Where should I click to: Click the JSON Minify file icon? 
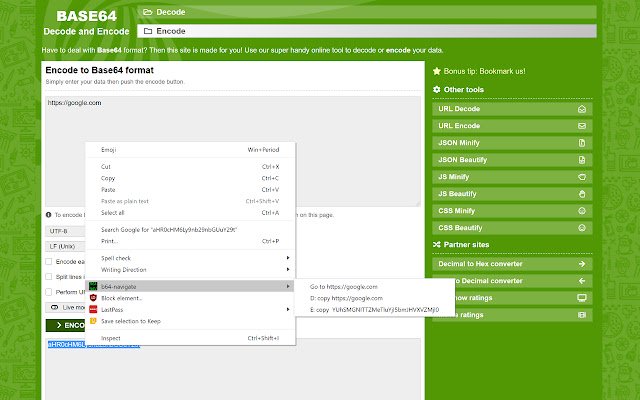(582, 143)
